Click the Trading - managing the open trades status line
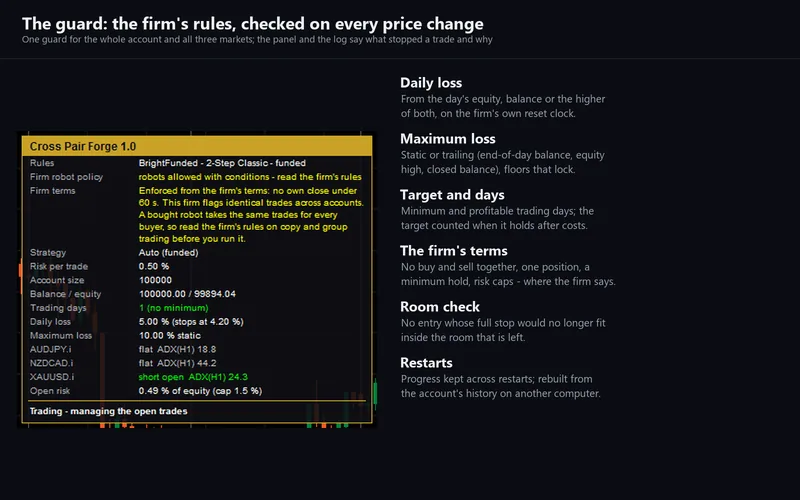800x500 pixels. 108,411
